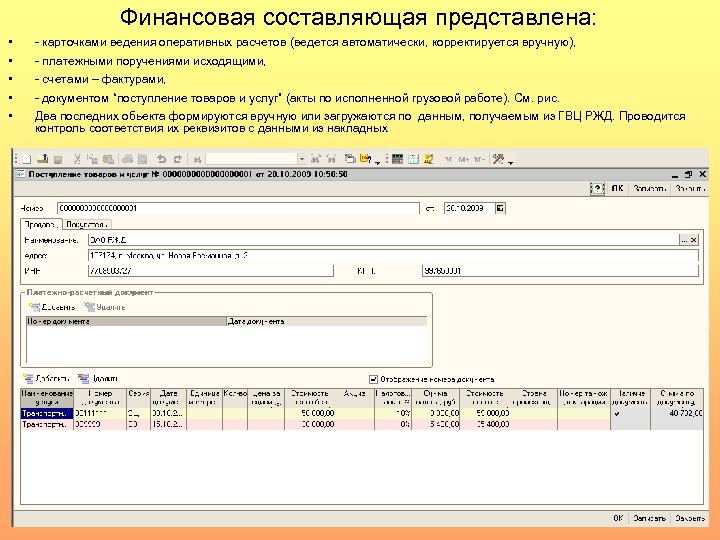Click the Find binoculars icon

(197, 160)
